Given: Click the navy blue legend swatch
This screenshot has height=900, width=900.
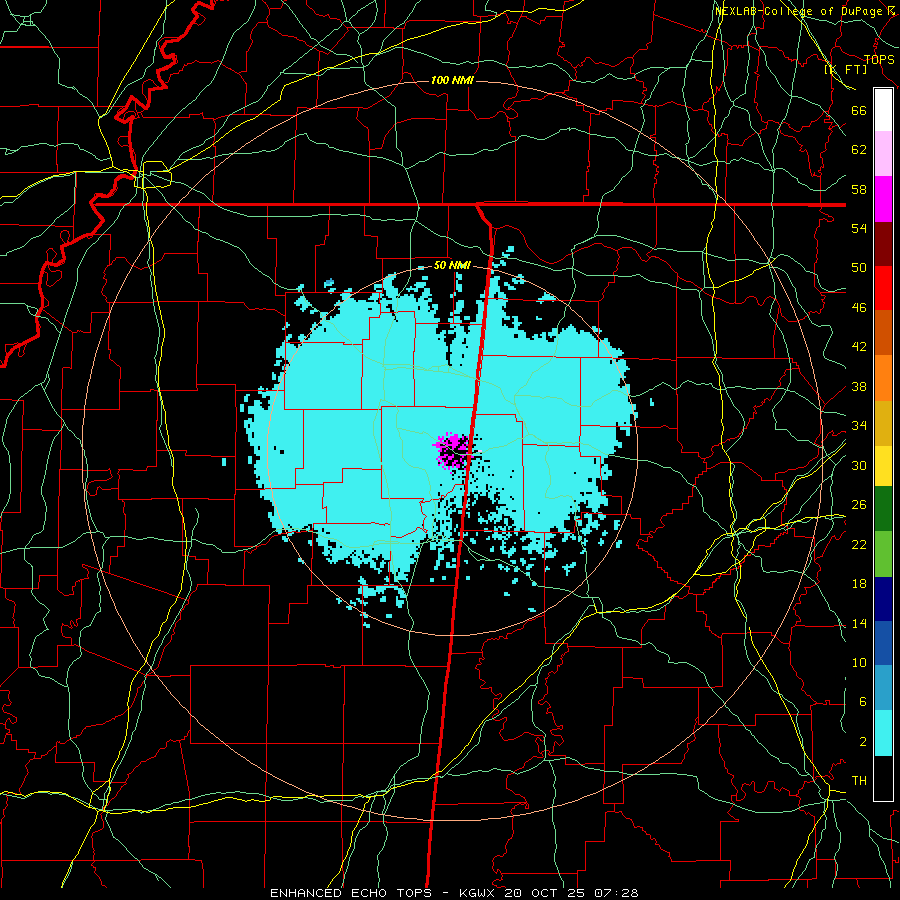Looking at the screenshot, I should click(883, 599).
